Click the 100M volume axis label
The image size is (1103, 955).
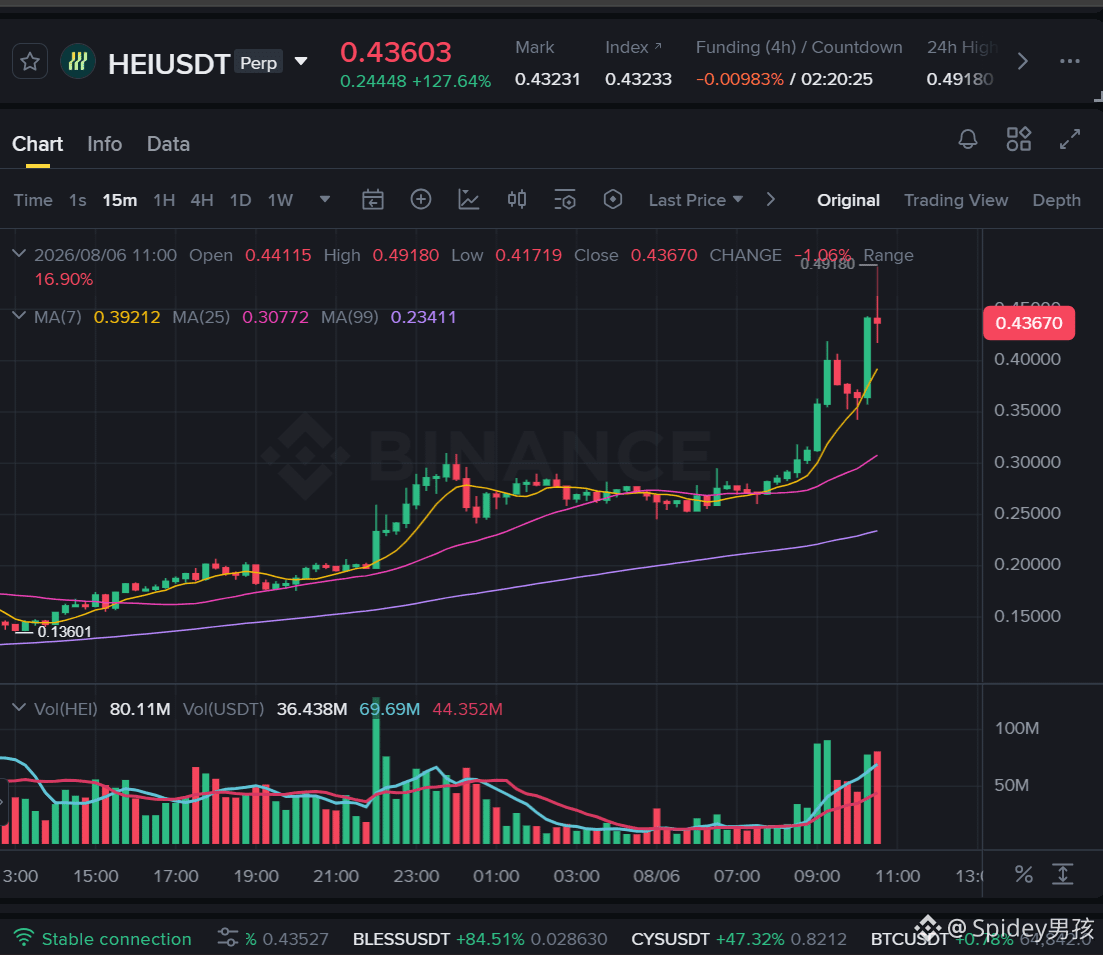tap(1016, 728)
